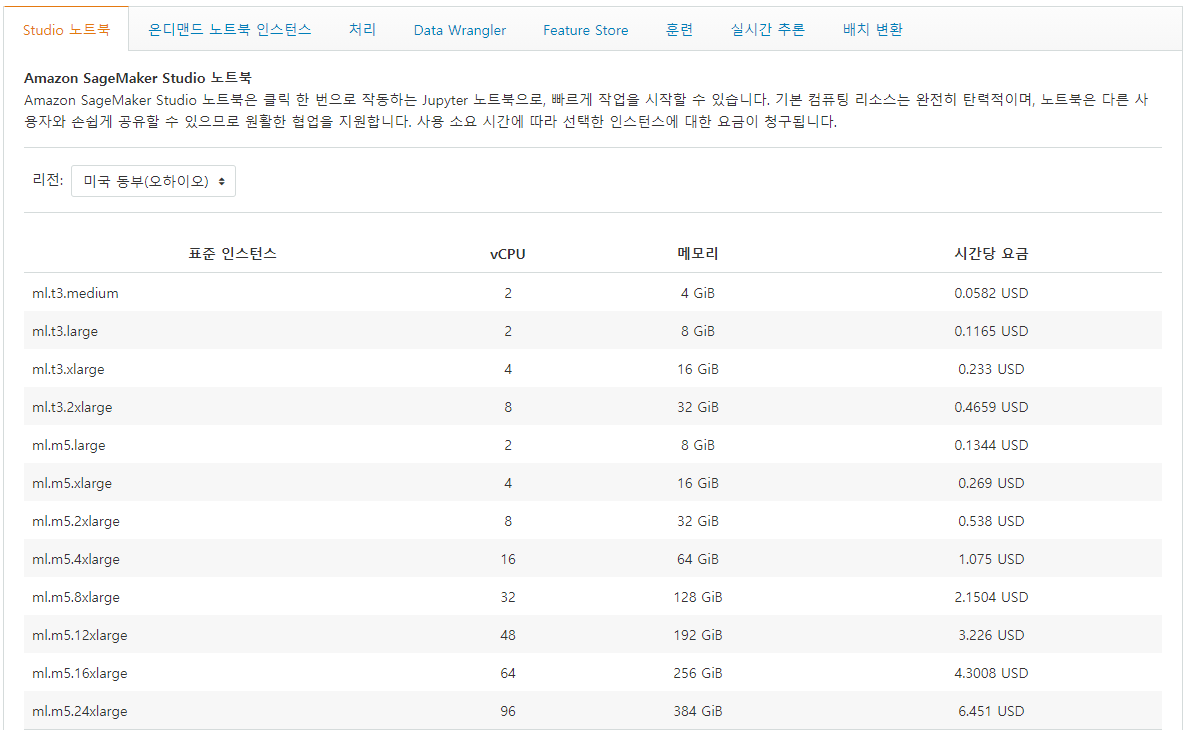Screen dimensions: 1189x730
Task: Click the vCPU value 16 for ml.m5.4xlarge
Action: (x=508, y=559)
